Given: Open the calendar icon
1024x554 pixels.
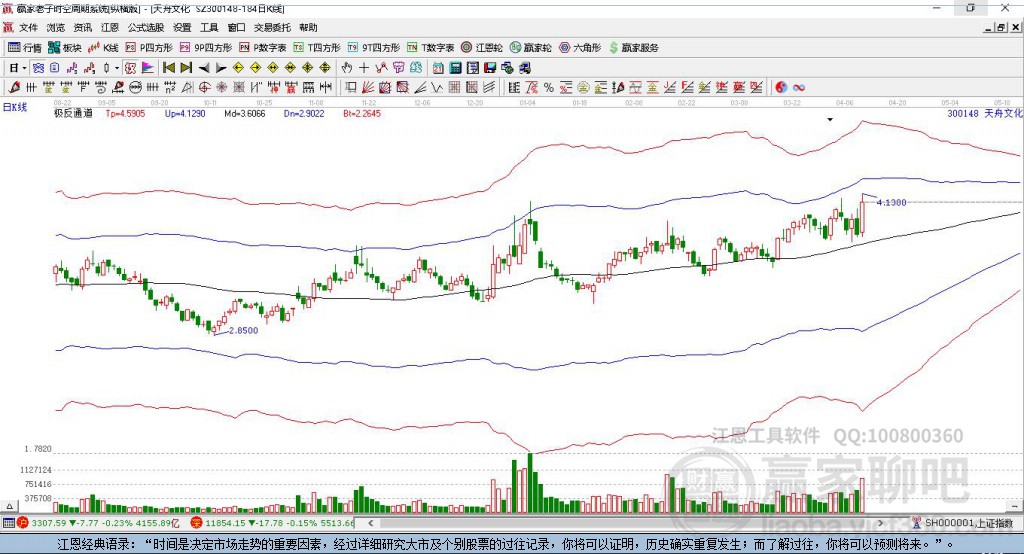Looking at the screenshot, I should click(438, 68).
